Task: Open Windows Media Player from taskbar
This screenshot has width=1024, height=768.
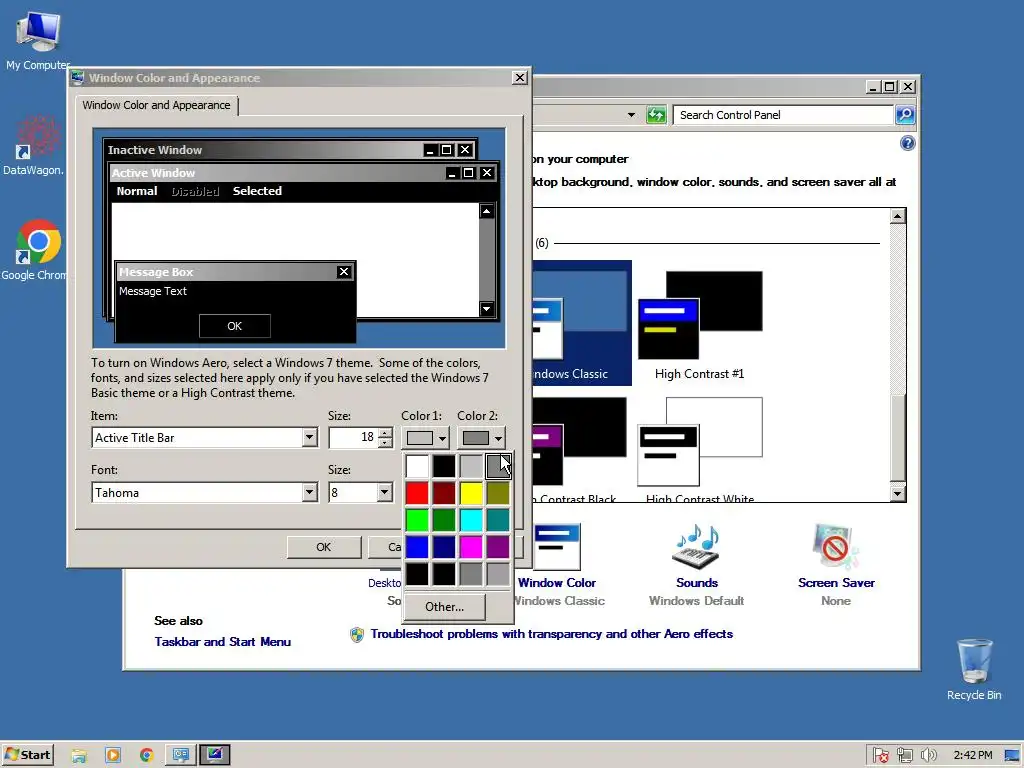Action: point(113,756)
